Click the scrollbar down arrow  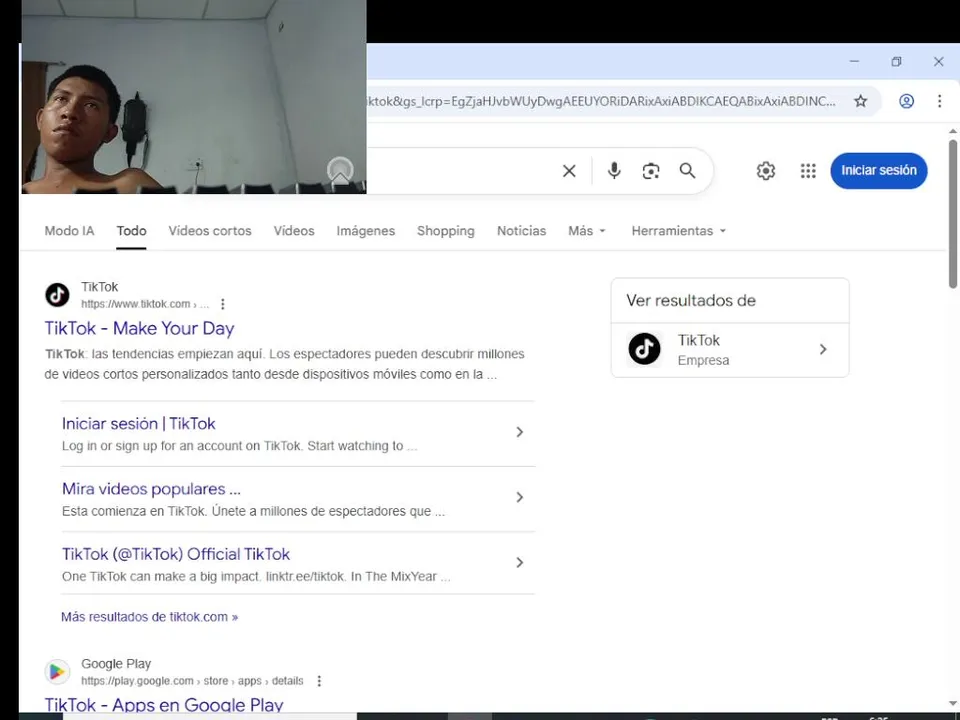tap(953, 704)
